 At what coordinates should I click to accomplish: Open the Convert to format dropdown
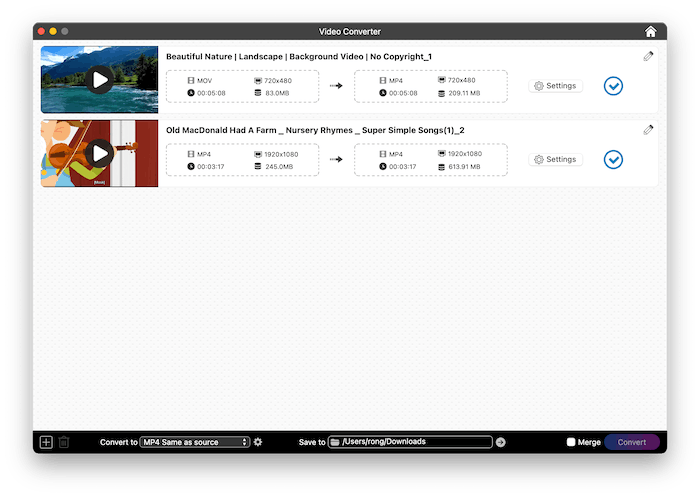click(x=195, y=442)
